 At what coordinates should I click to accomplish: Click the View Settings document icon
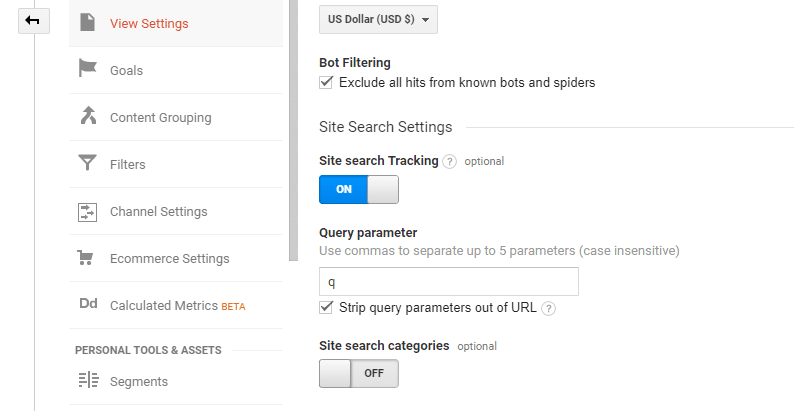click(x=88, y=22)
